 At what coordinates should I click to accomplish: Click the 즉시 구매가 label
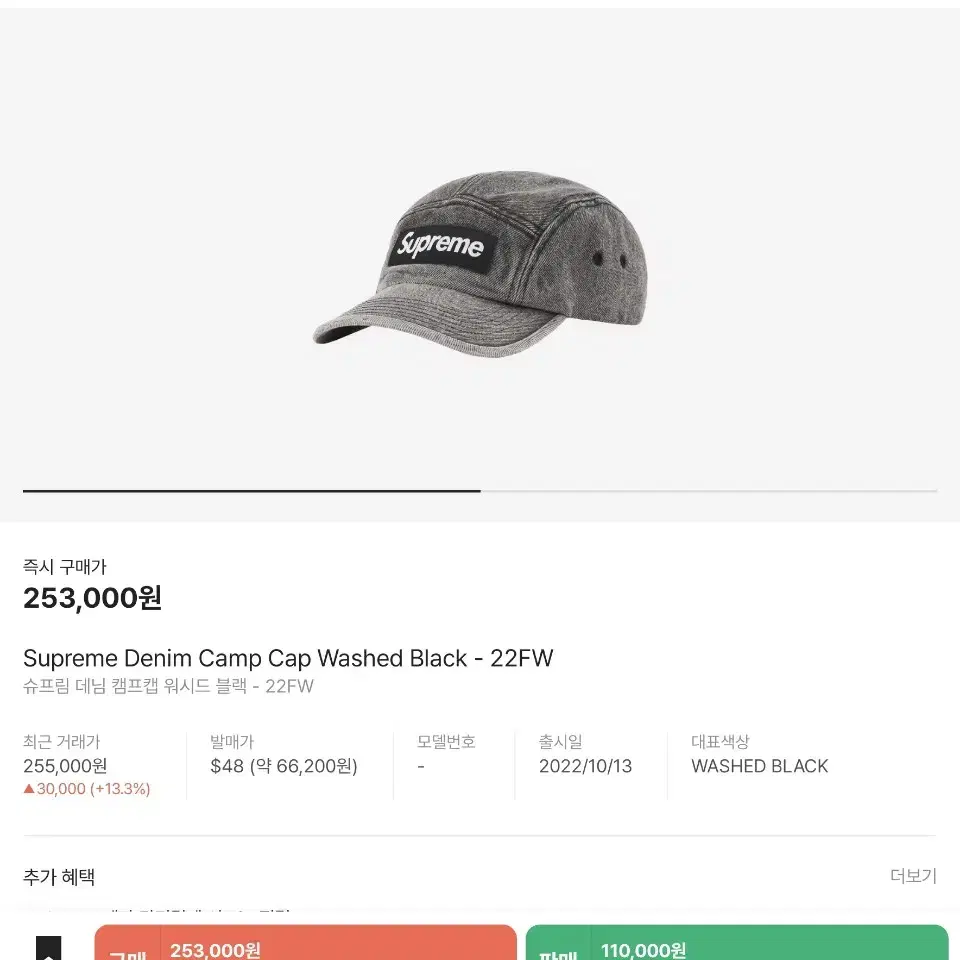(x=65, y=567)
